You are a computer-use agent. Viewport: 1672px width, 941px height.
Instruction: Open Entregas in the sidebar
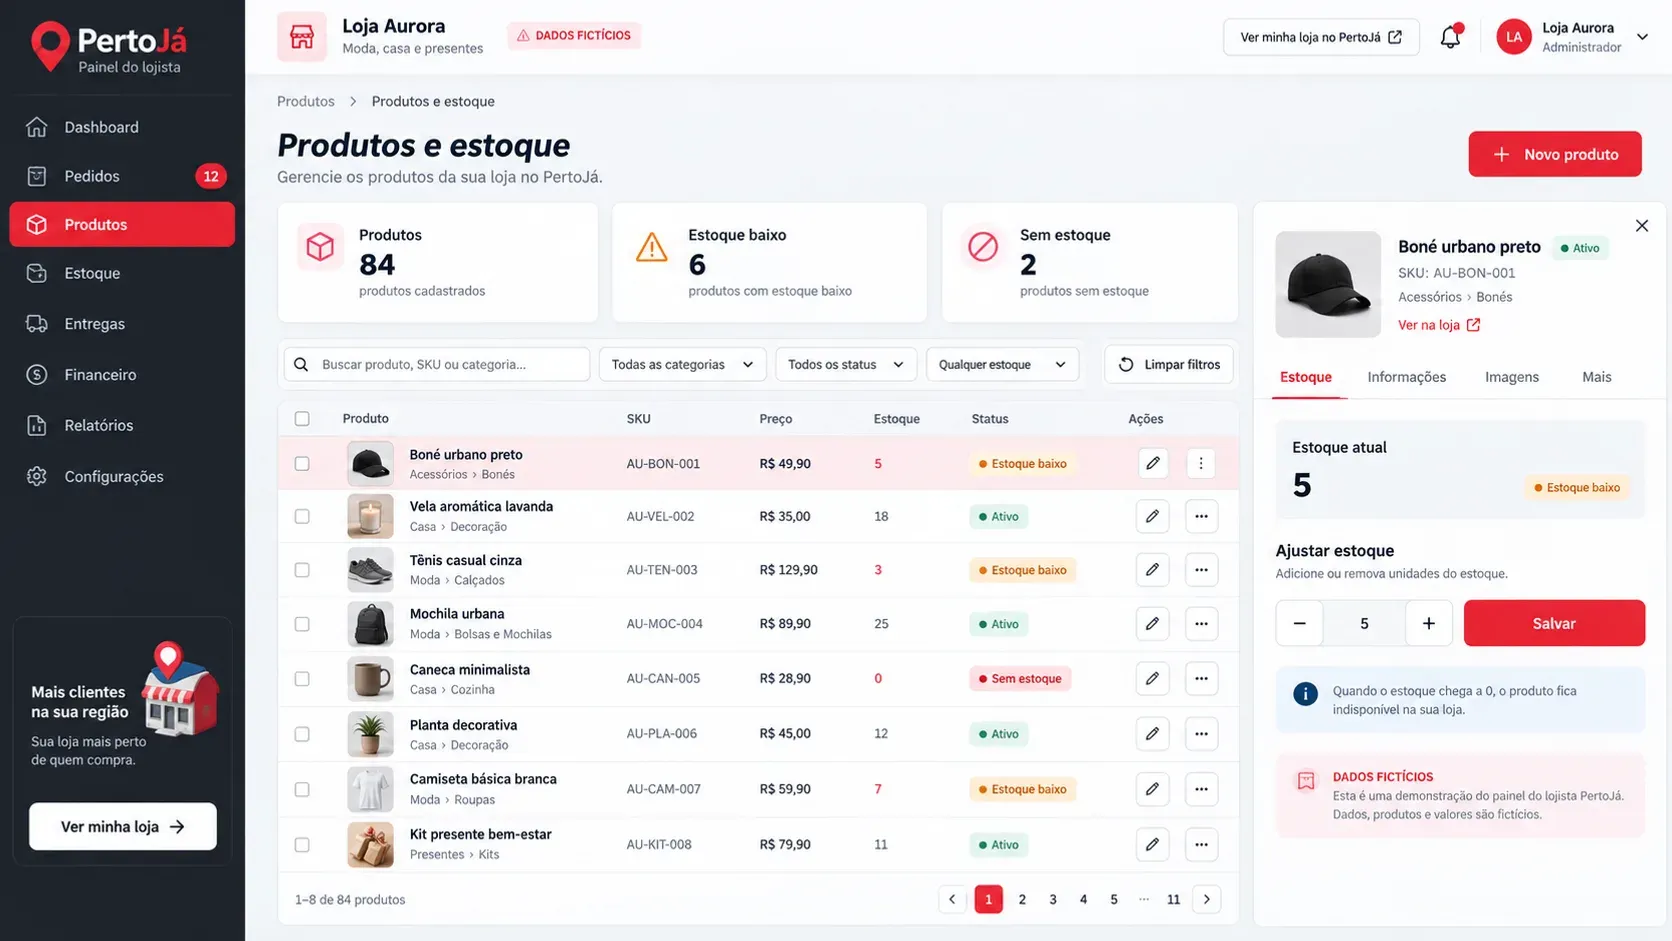[x=122, y=324]
